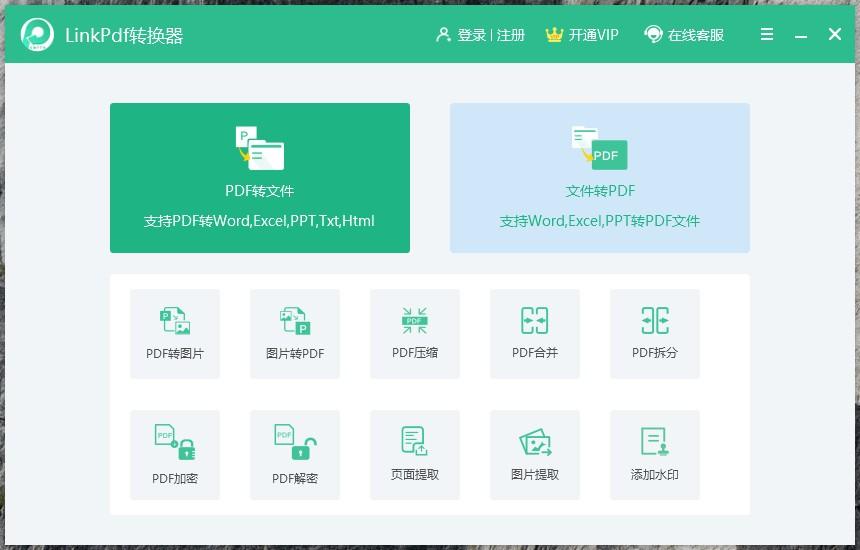Click the PDF拆分 split icon
860x550 pixels.
pos(655,320)
